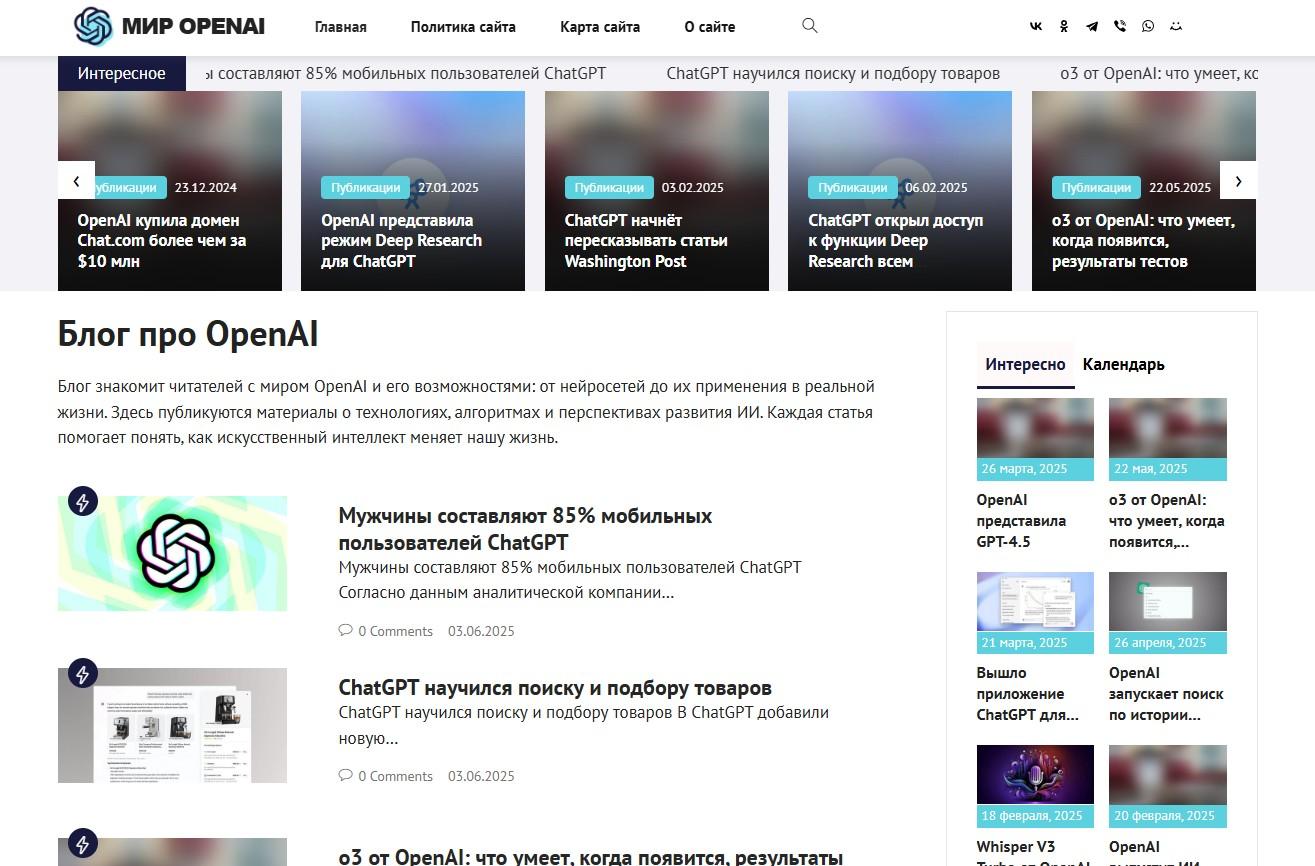Click Публикации badge dated 27.01.2025
This screenshot has width=1315, height=866.
(365, 187)
